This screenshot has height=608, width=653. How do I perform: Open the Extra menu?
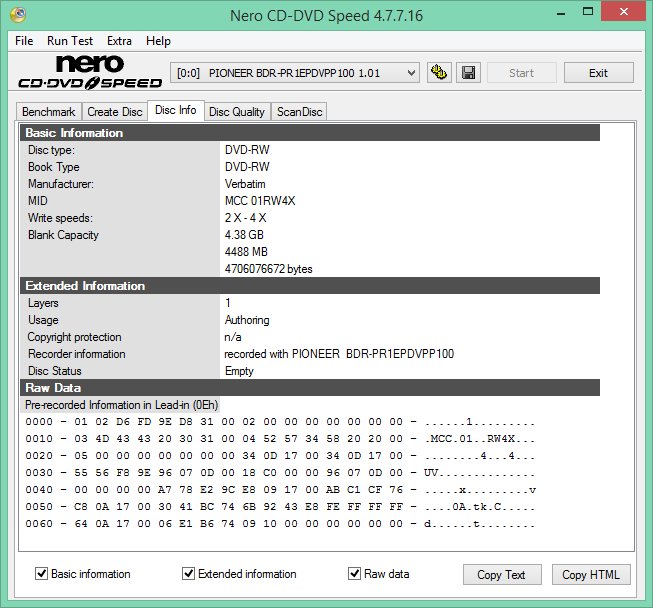coord(119,41)
